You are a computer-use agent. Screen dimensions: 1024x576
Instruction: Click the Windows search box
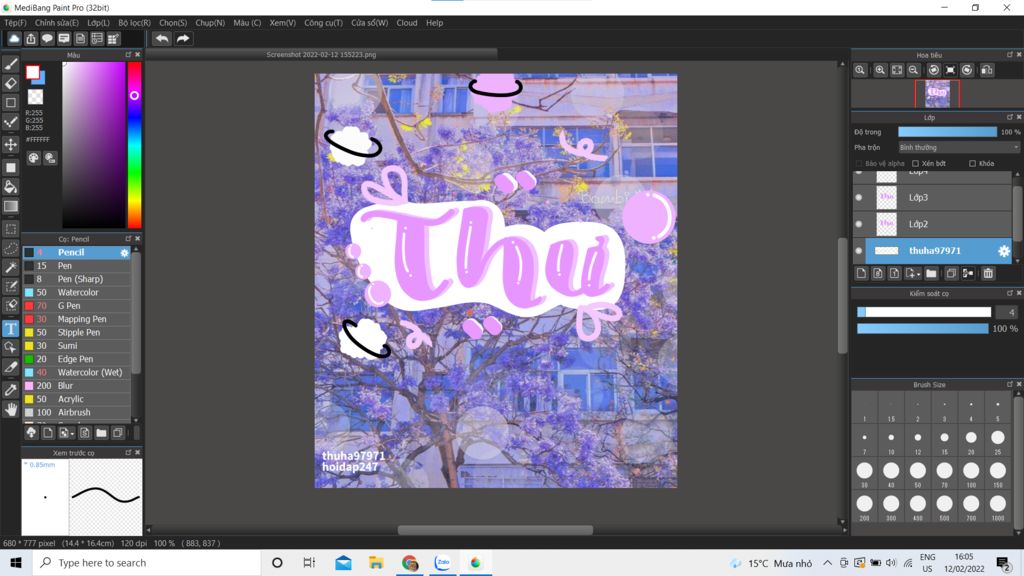pos(146,563)
